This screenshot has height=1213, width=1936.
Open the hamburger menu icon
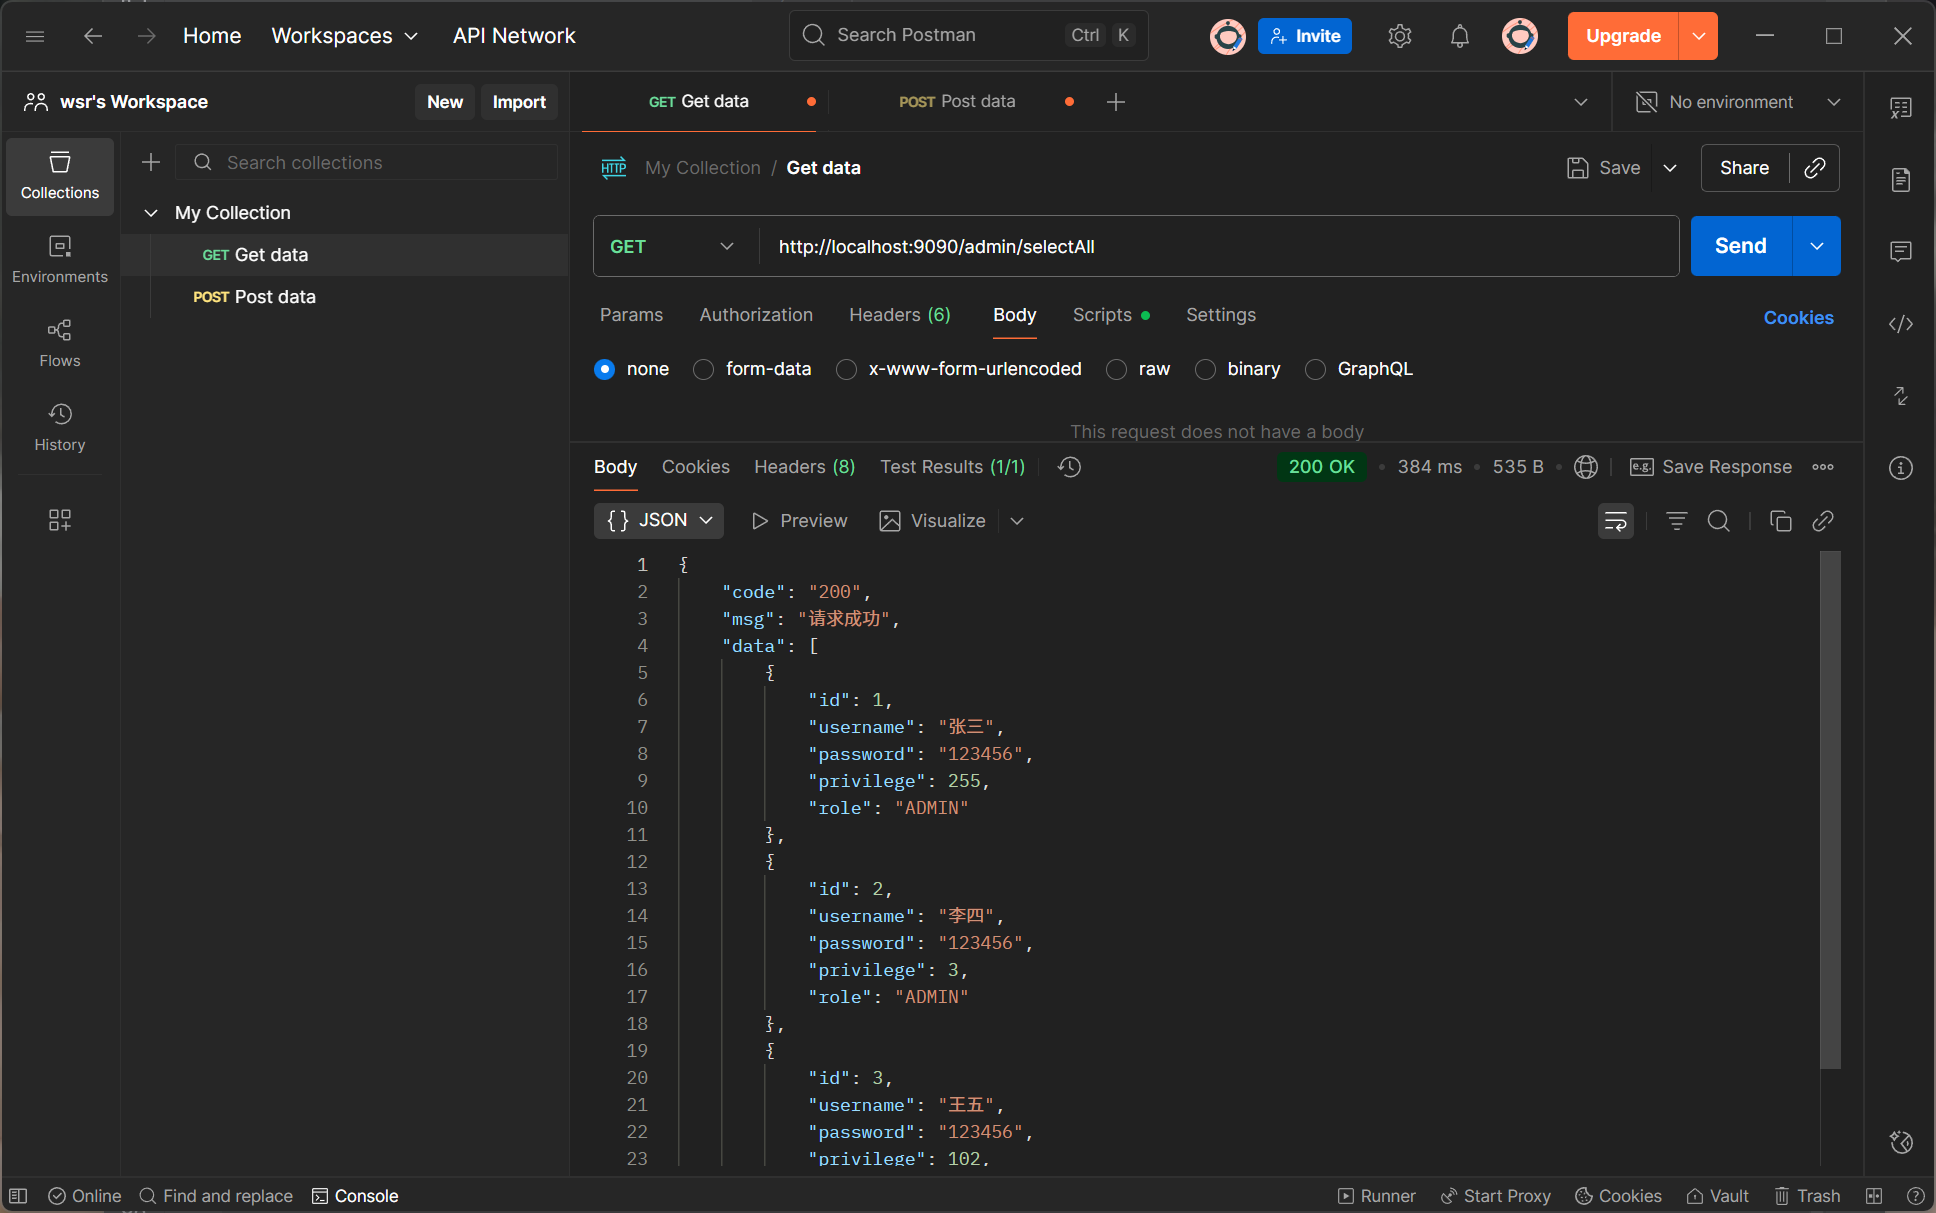pos(35,36)
